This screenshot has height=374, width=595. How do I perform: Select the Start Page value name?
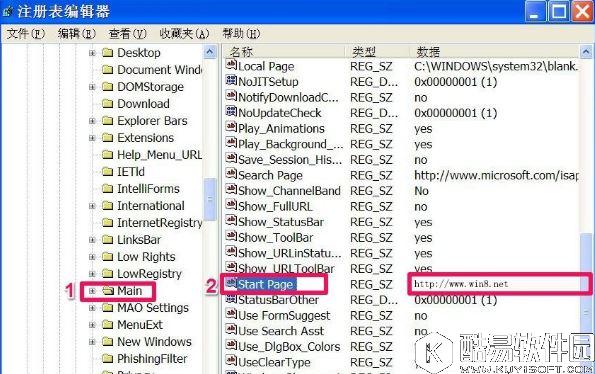point(265,284)
